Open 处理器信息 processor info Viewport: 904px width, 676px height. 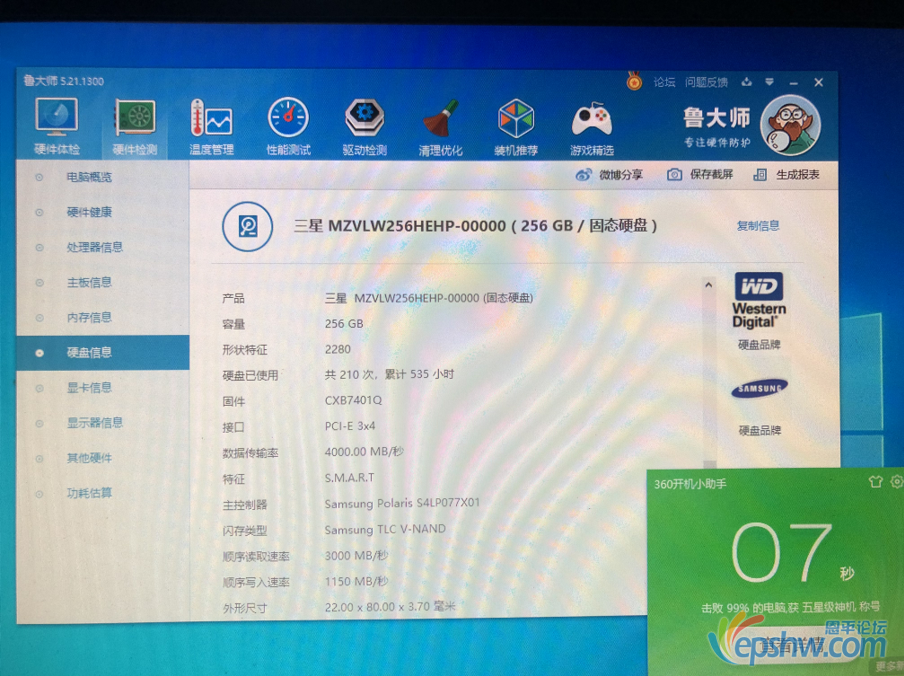(x=95, y=247)
